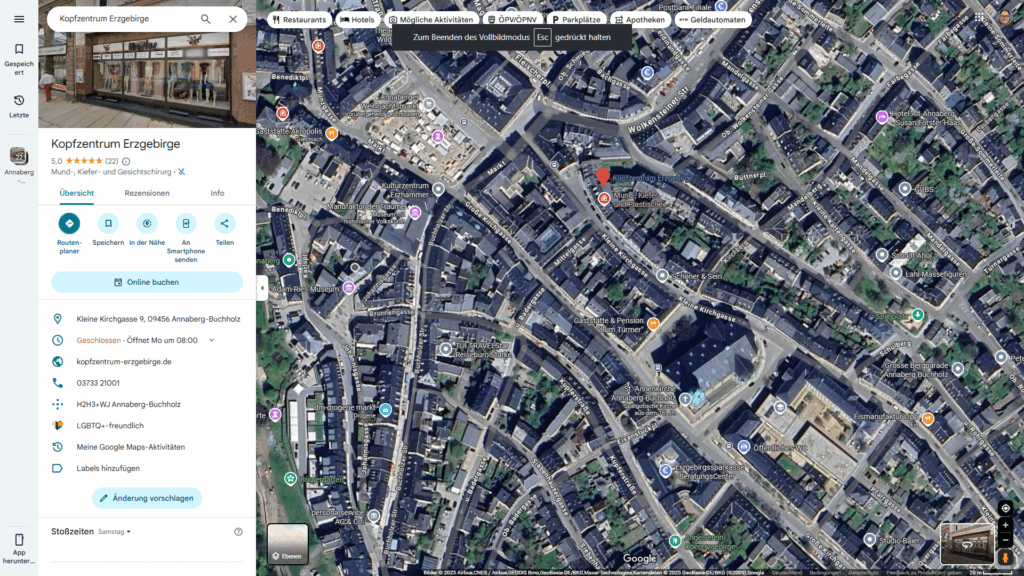Click the red Kopfzentrum Erzgebirge map pin
Screen dimensions: 1024x576
[x=603, y=176]
